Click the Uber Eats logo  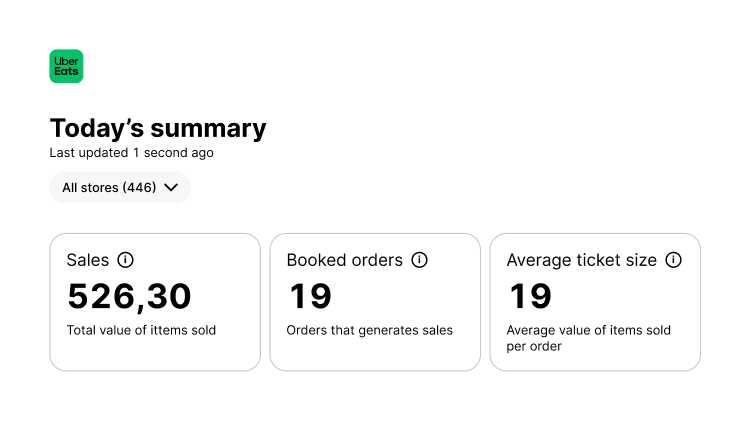[66, 66]
